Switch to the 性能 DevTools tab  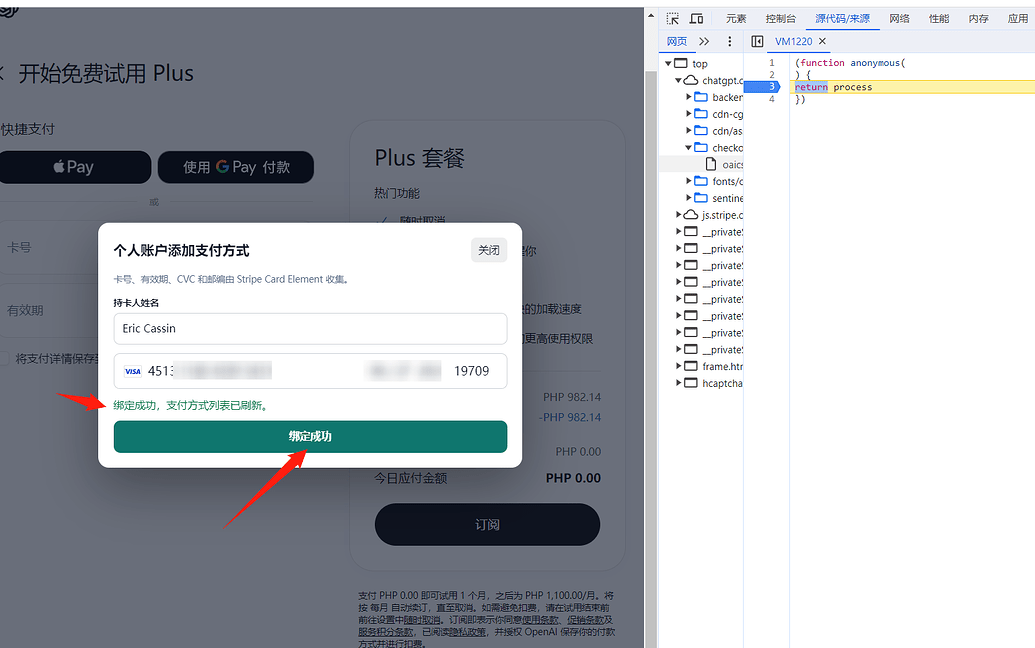pyautogui.click(x=939, y=18)
